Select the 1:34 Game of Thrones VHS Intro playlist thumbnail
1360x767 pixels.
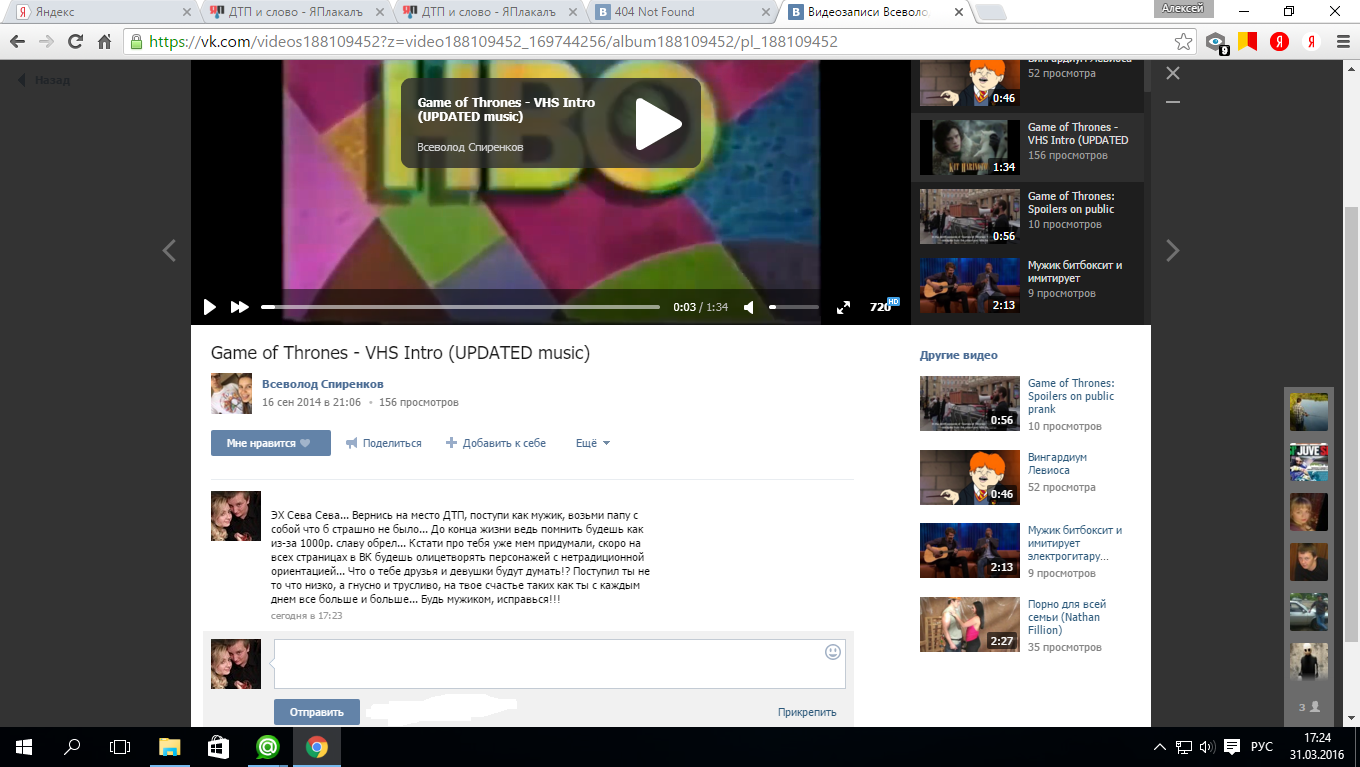pyautogui.click(x=969, y=148)
